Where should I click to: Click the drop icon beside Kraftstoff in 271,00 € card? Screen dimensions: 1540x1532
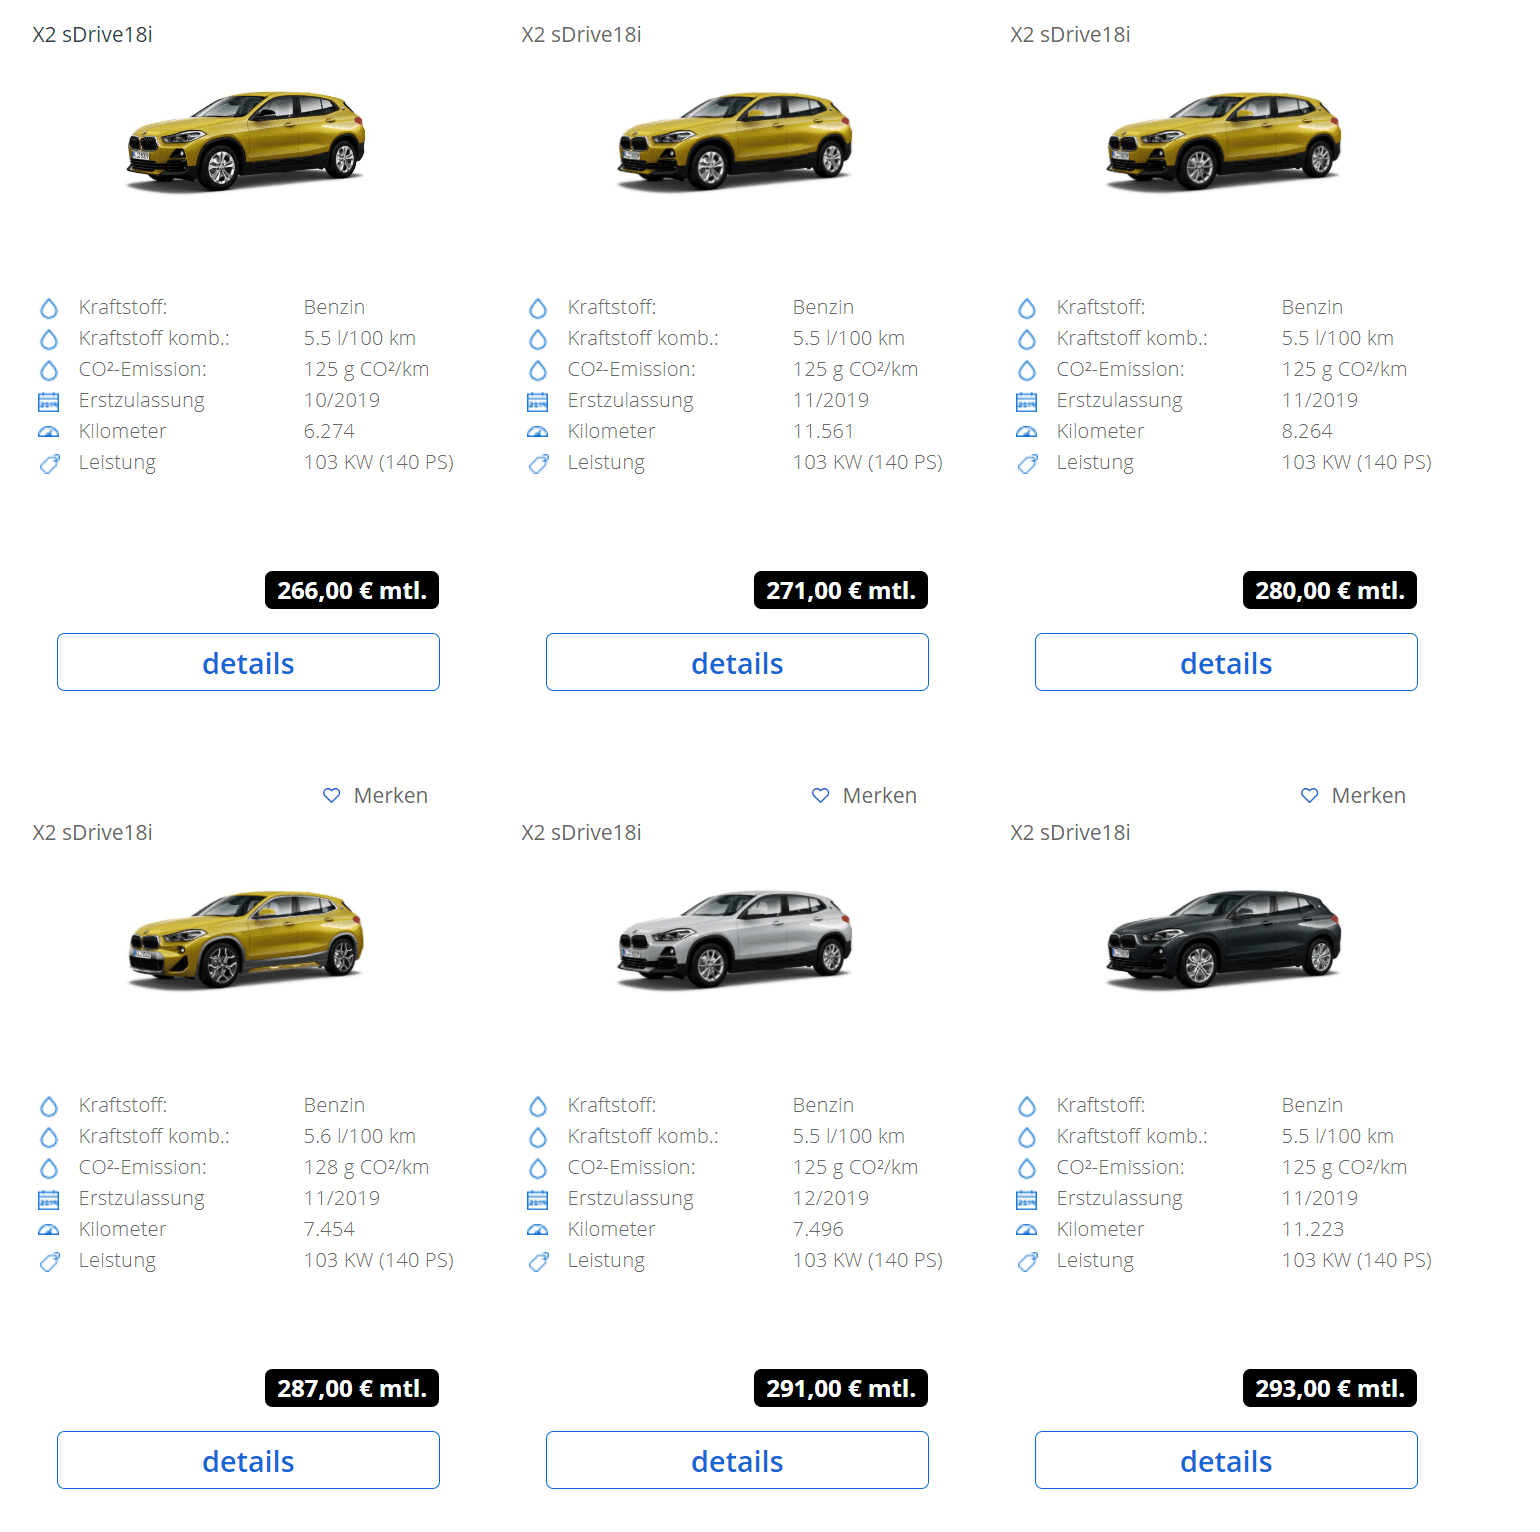click(x=538, y=308)
